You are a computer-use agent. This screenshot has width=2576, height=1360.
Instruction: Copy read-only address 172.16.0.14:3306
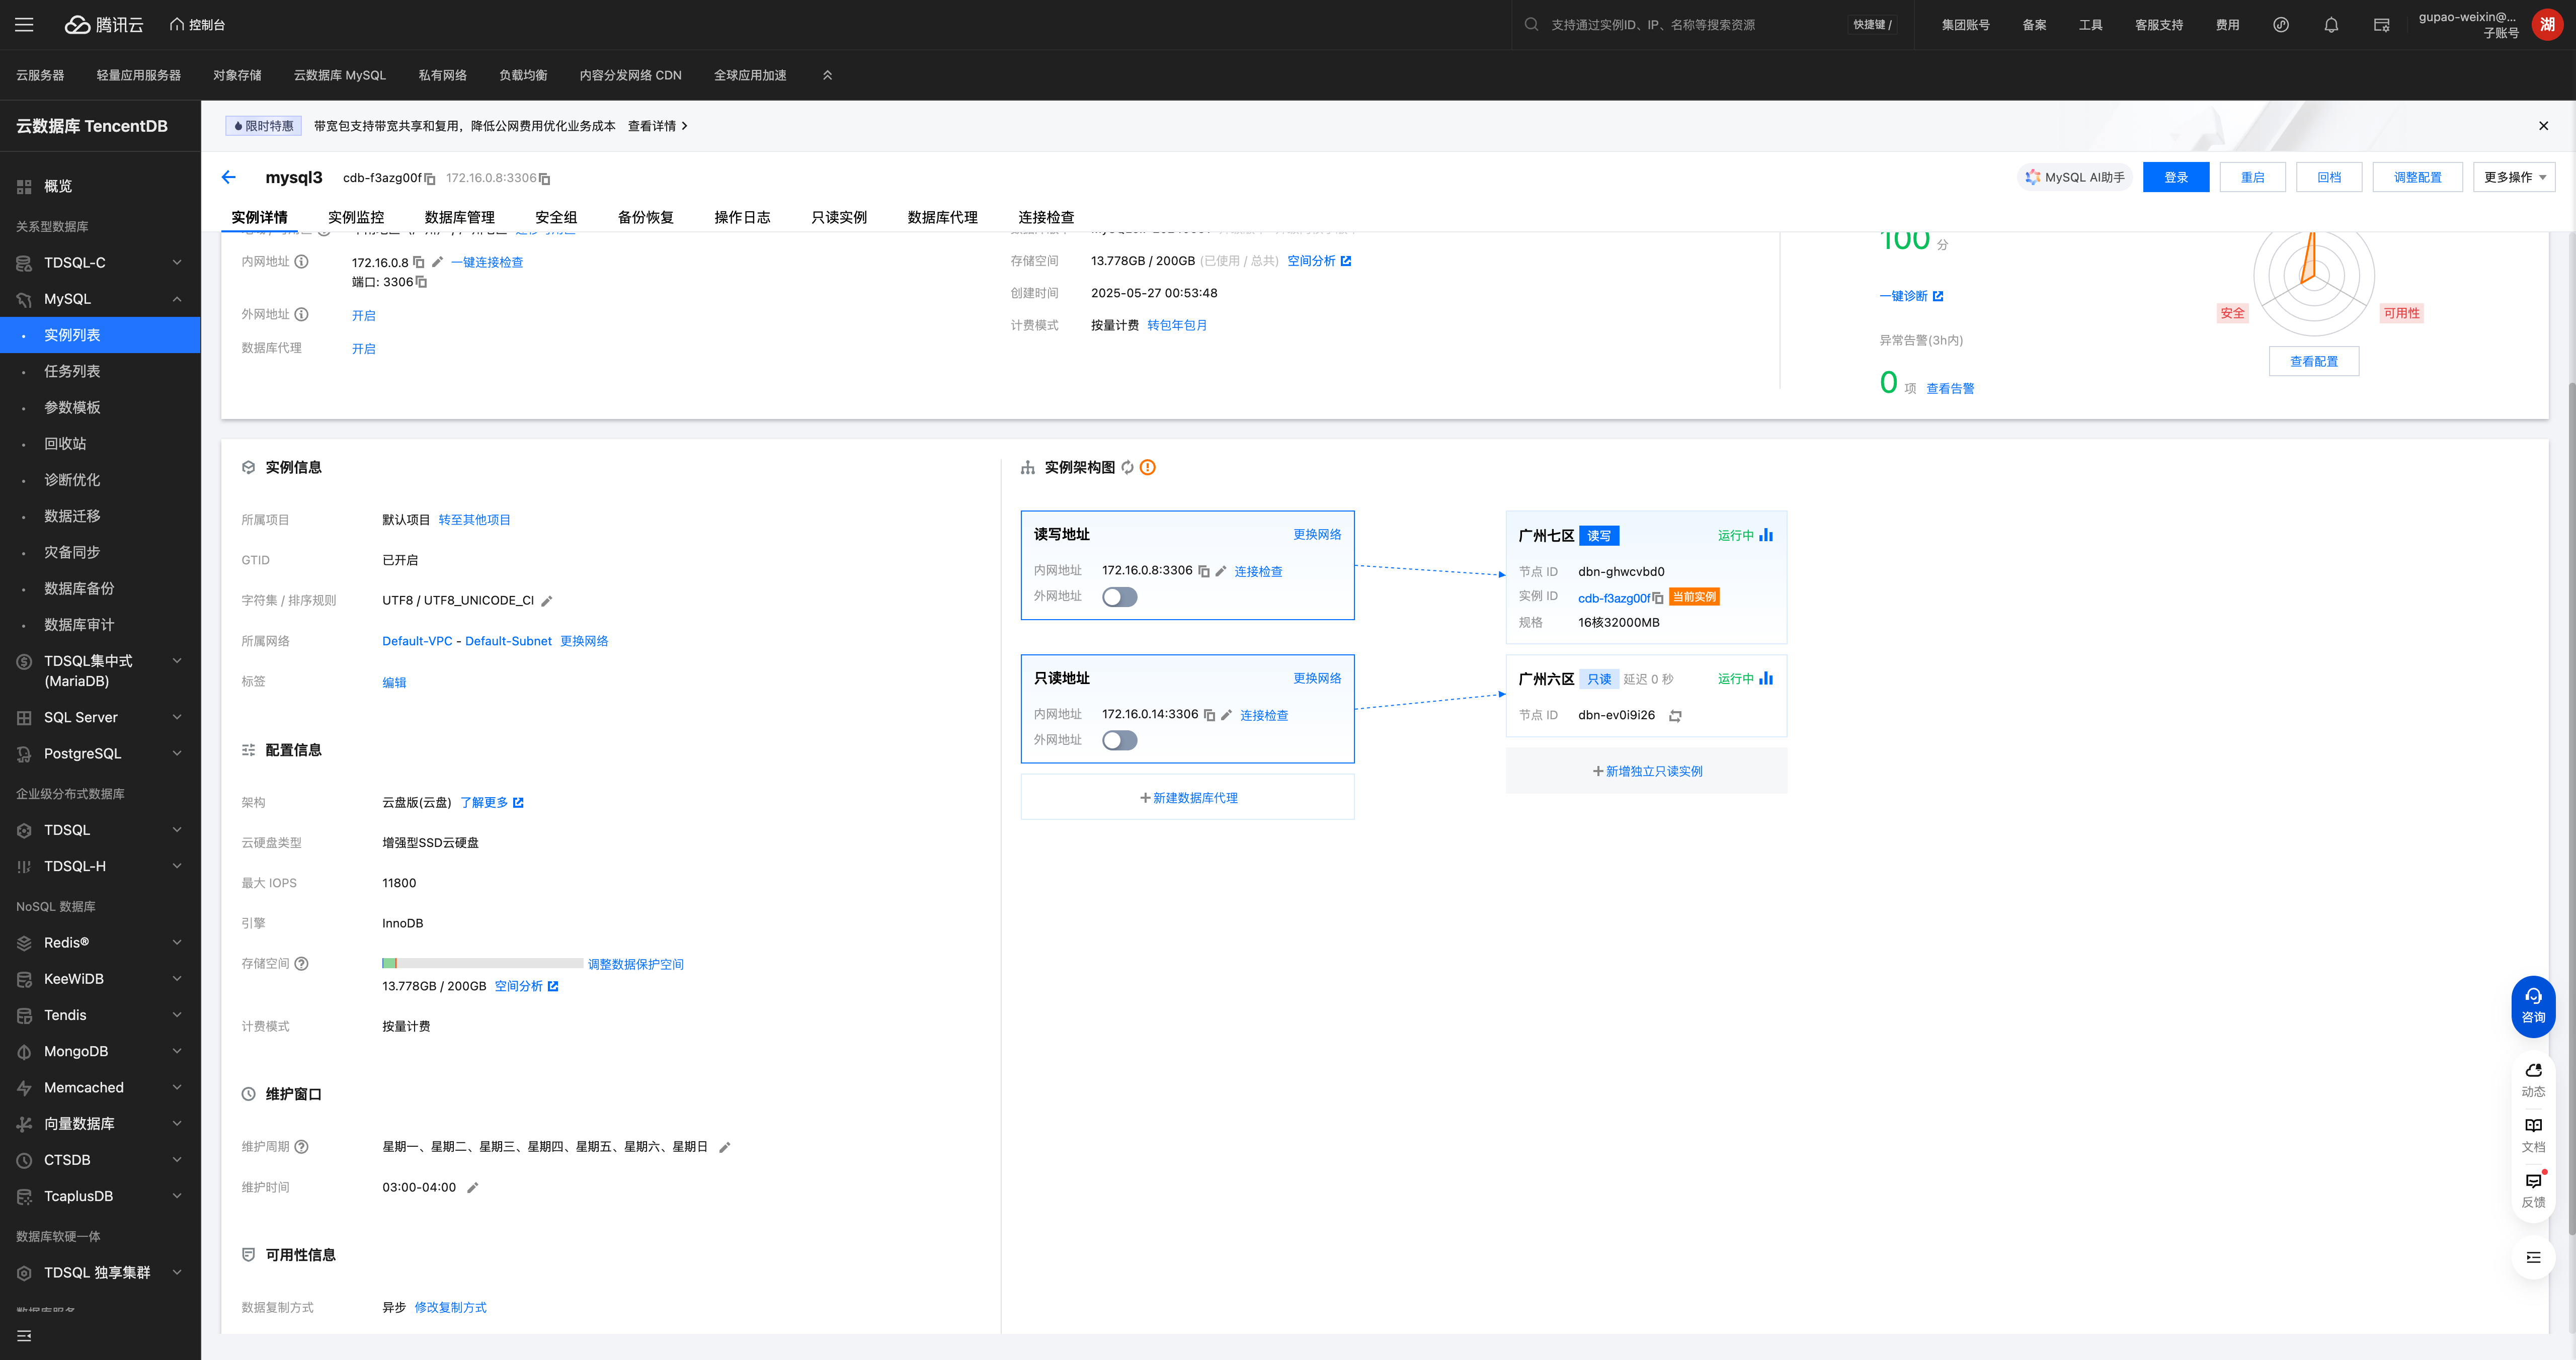click(1209, 715)
